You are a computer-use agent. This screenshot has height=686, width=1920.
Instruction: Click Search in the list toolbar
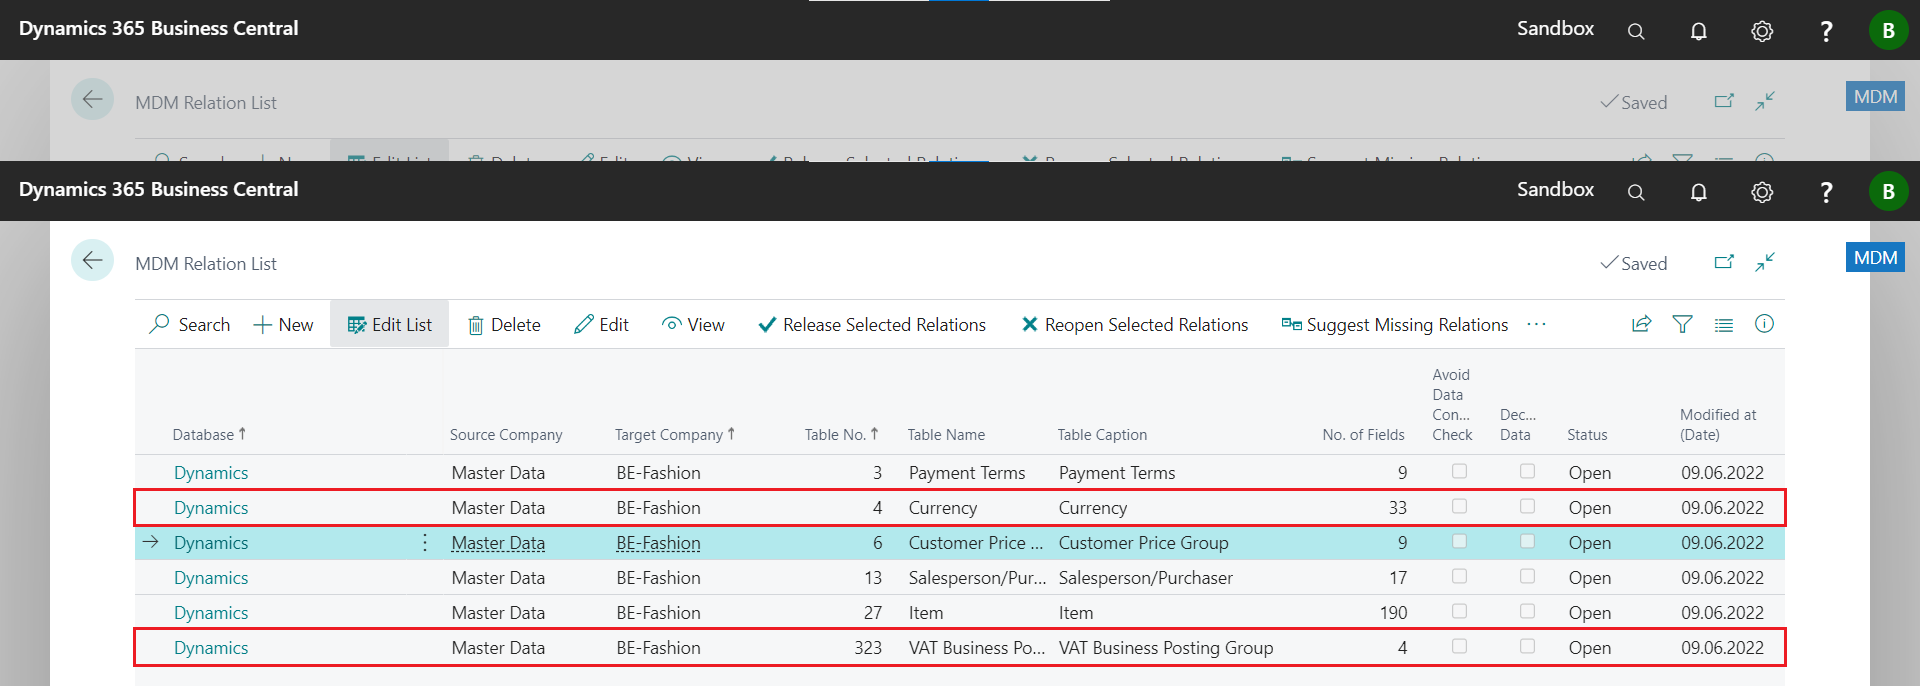click(190, 325)
